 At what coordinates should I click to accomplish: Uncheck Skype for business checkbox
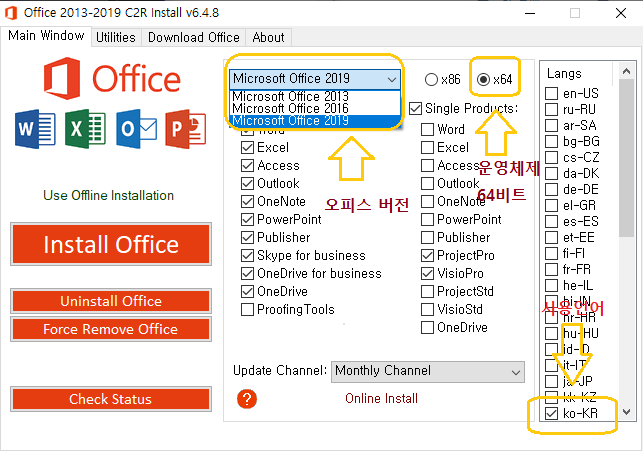[x=247, y=256]
